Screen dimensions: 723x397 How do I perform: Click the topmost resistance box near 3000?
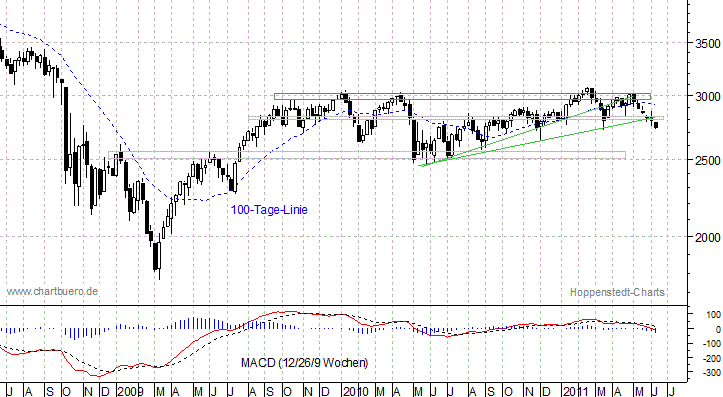(x=462, y=96)
